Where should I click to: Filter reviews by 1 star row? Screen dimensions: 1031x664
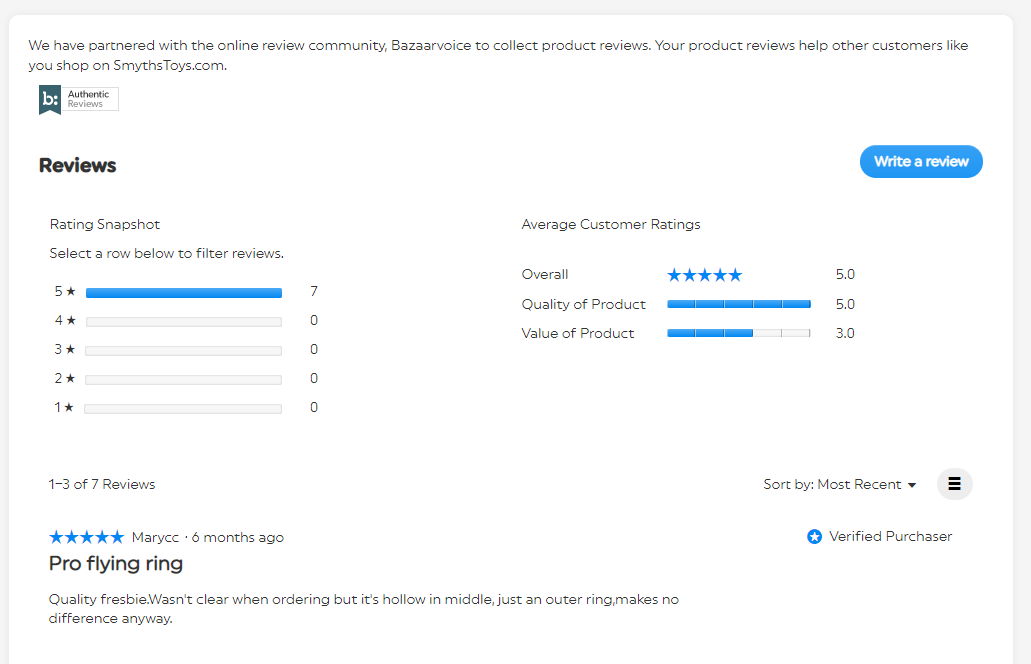tap(183, 409)
